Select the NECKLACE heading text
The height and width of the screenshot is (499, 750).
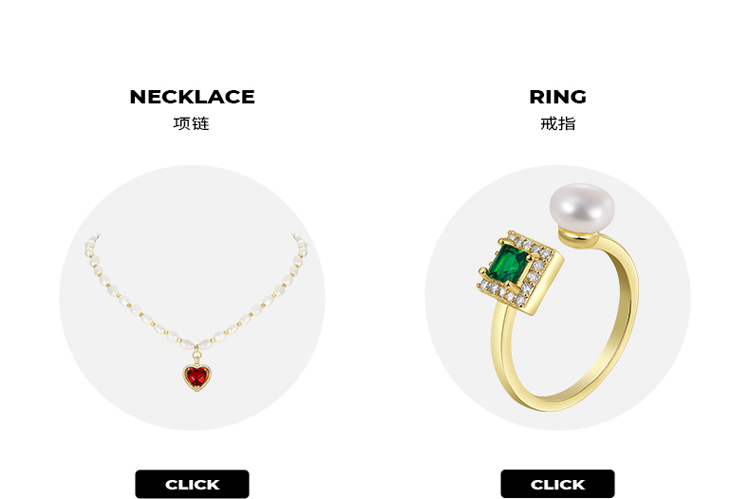click(x=192, y=97)
